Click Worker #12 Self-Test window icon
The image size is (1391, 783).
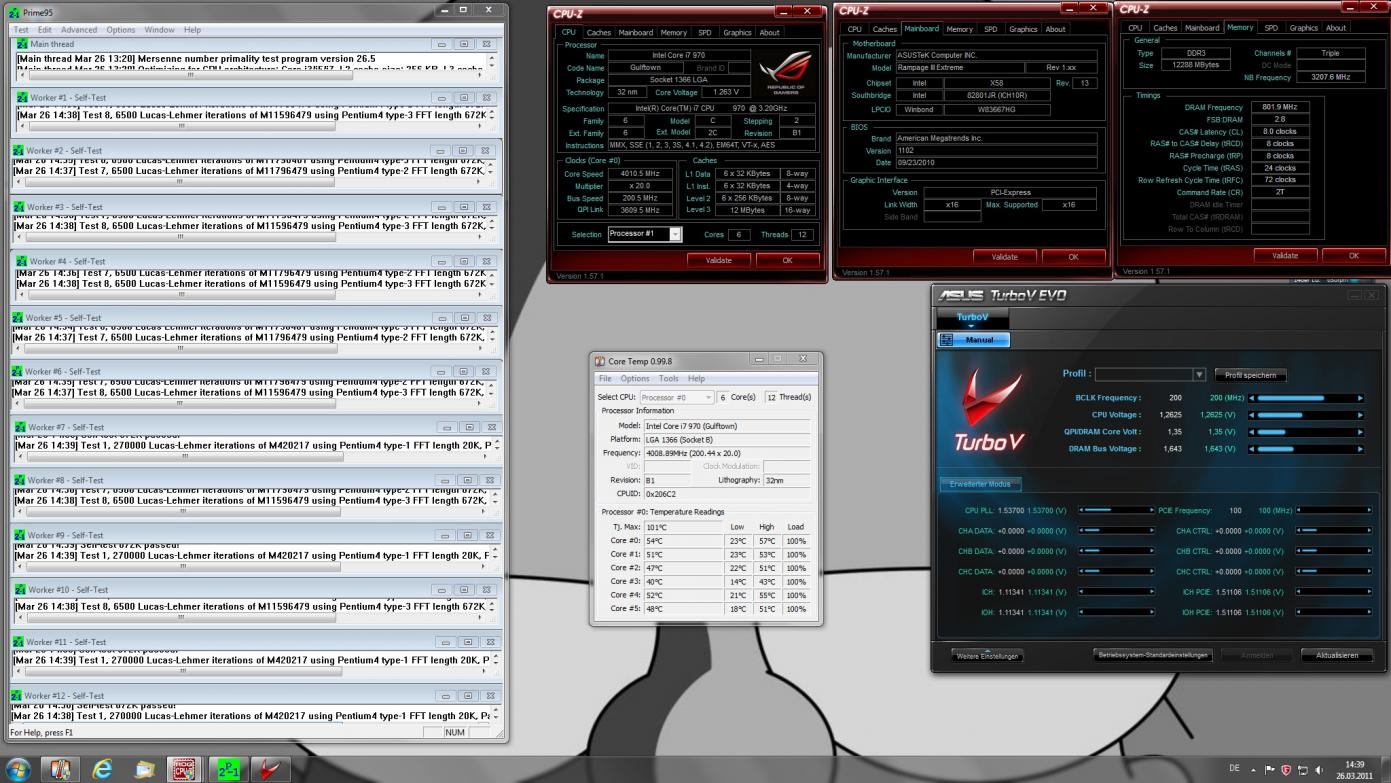(17, 695)
